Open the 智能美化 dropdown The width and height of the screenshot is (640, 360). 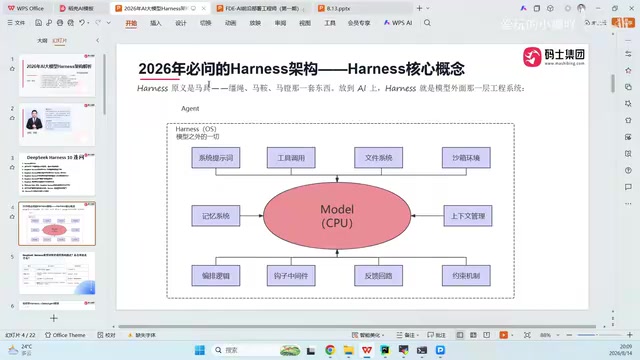click(x=369, y=335)
